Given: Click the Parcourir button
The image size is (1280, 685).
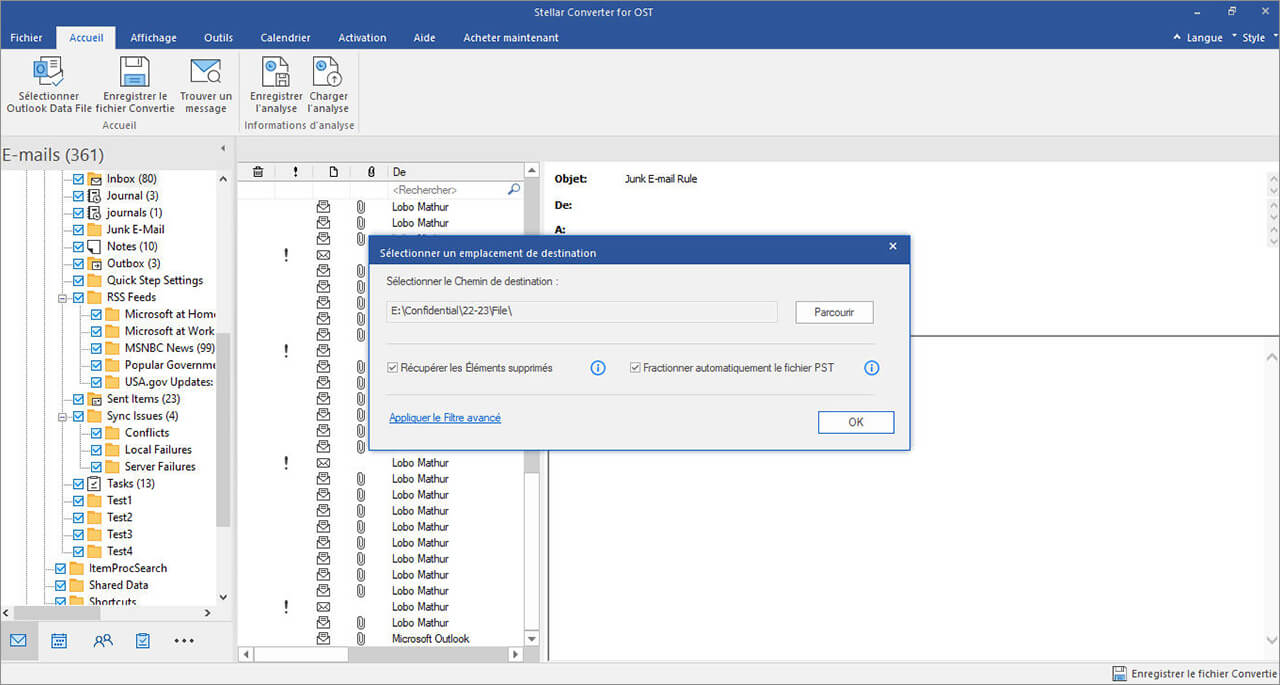Looking at the screenshot, I should [x=834, y=312].
